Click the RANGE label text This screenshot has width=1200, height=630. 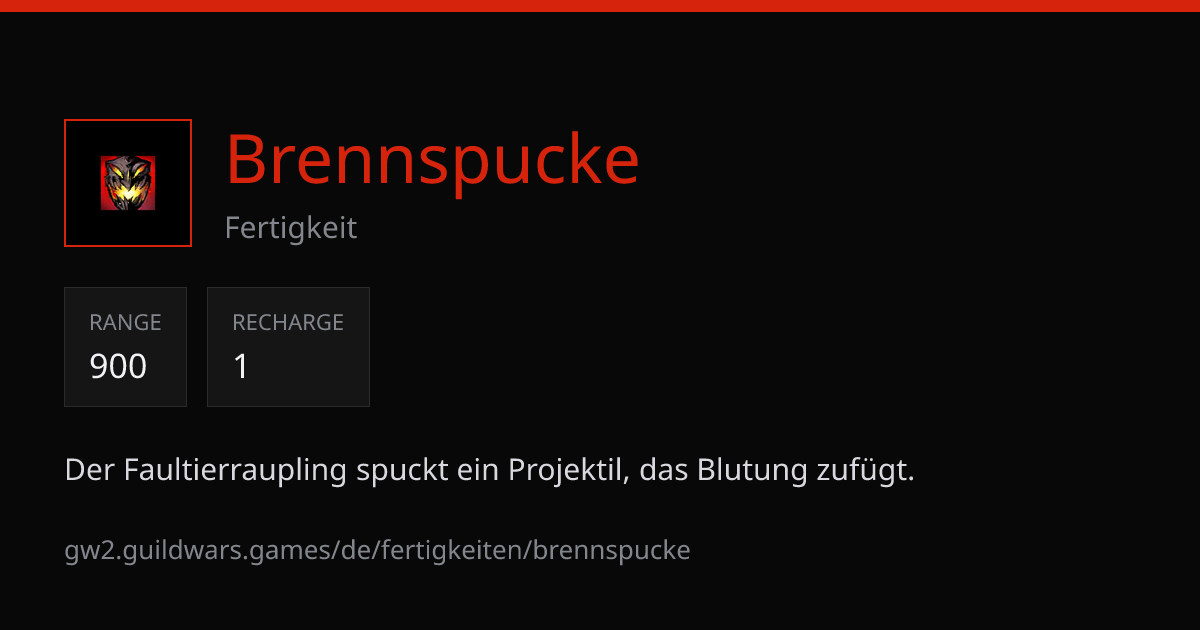[x=125, y=322]
